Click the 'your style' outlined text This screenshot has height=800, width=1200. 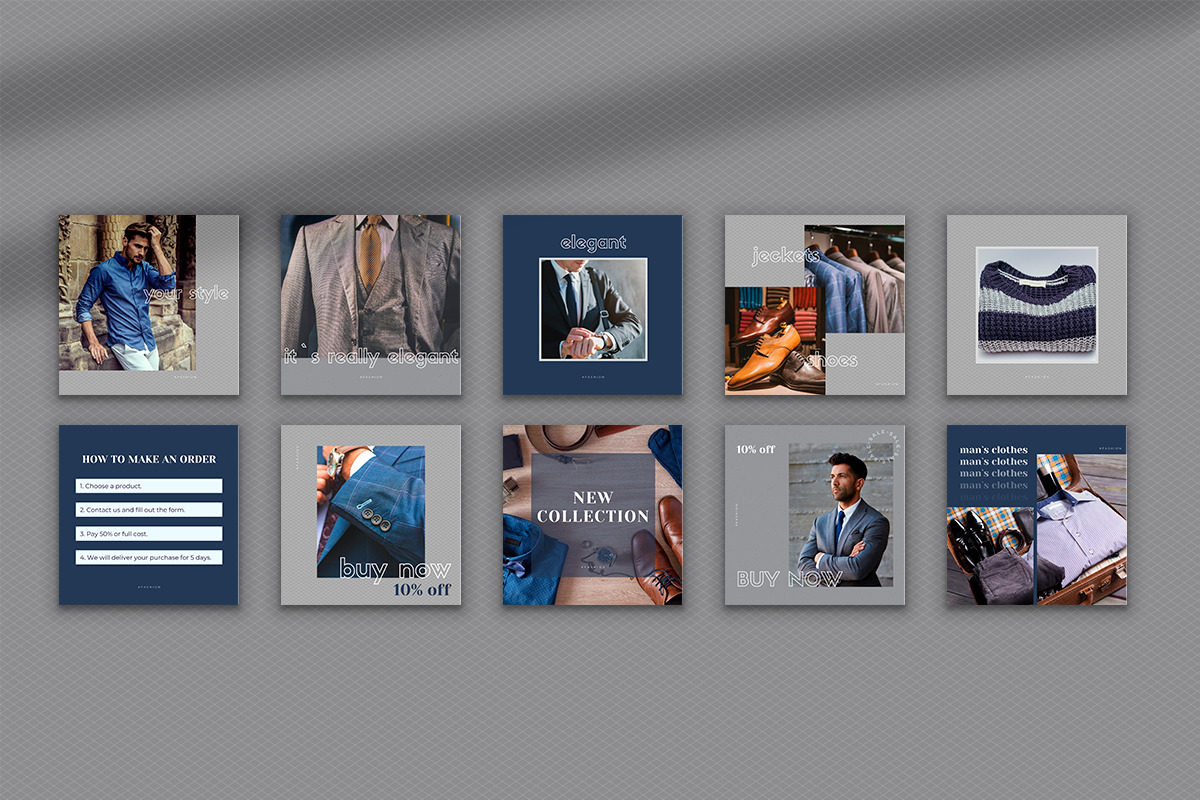(x=186, y=294)
